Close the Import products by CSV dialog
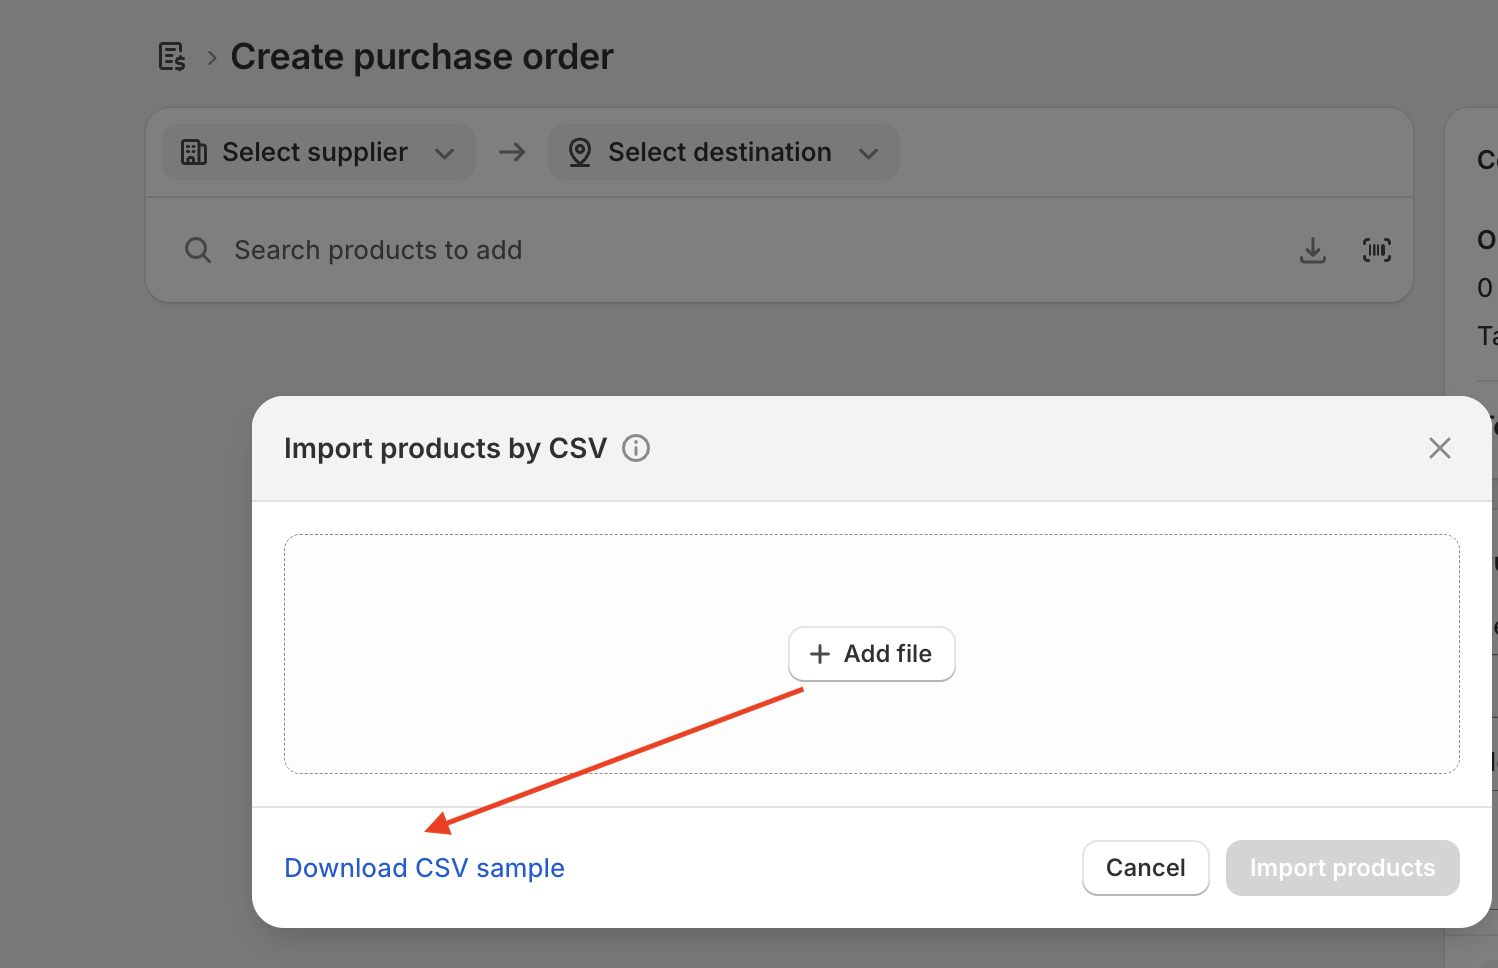 click(1440, 448)
